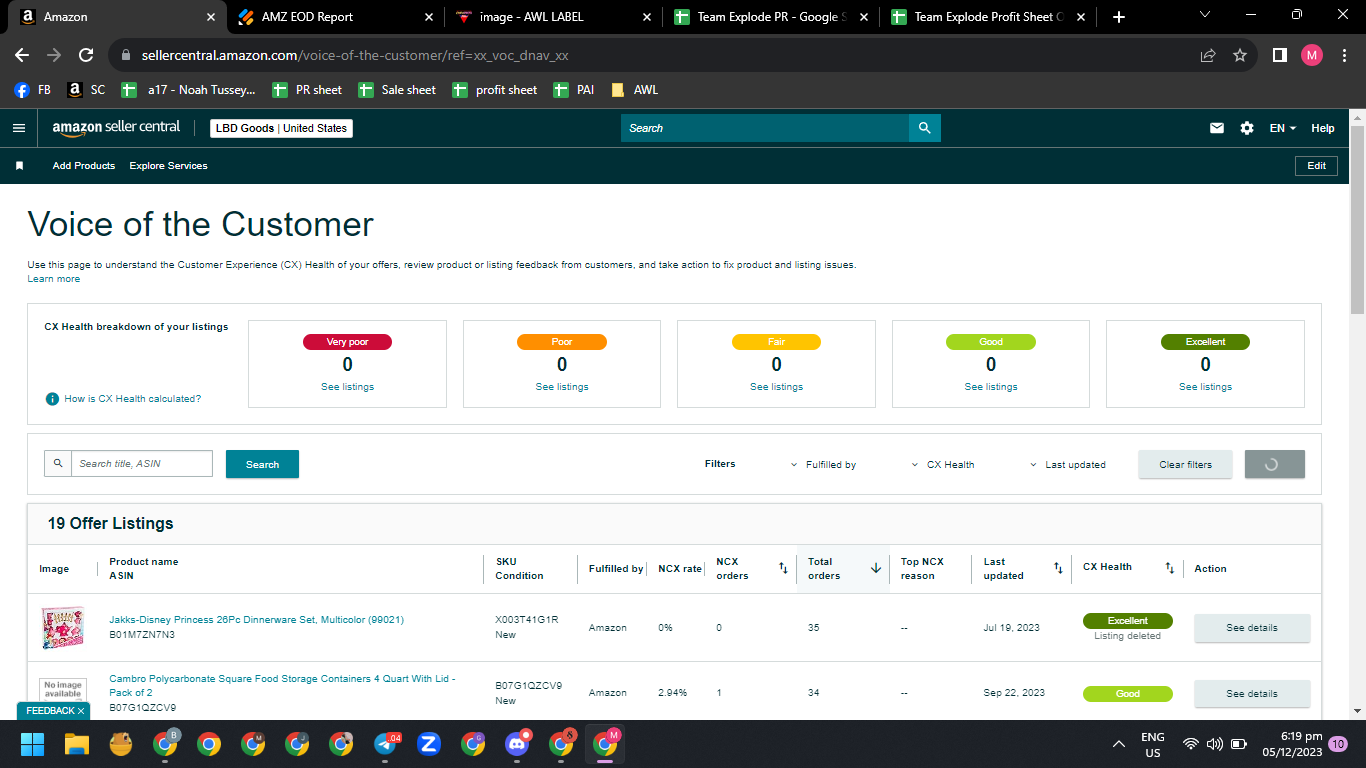Click the Search title, ASIN input field
The height and width of the screenshot is (768, 1366).
pyautogui.click(x=141, y=464)
